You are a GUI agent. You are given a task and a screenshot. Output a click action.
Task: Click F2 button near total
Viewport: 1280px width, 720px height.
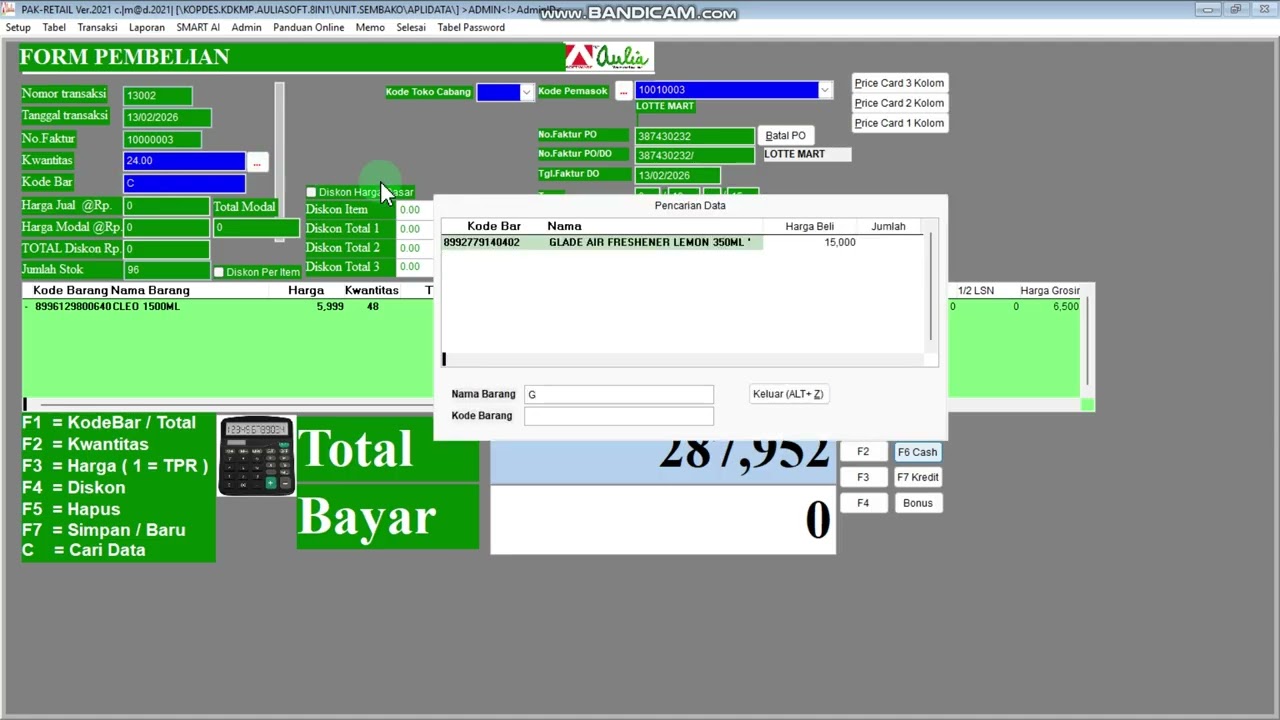coord(863,452)
